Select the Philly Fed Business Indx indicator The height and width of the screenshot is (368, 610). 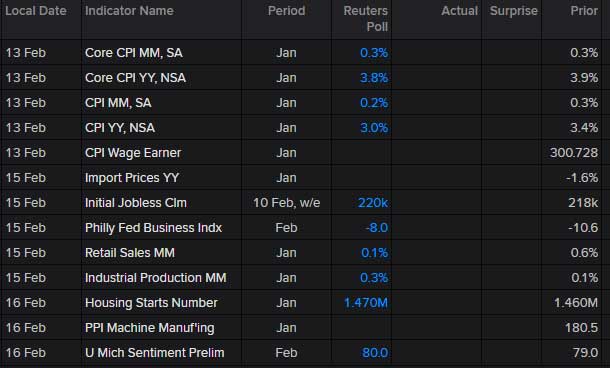pos(153,228)
